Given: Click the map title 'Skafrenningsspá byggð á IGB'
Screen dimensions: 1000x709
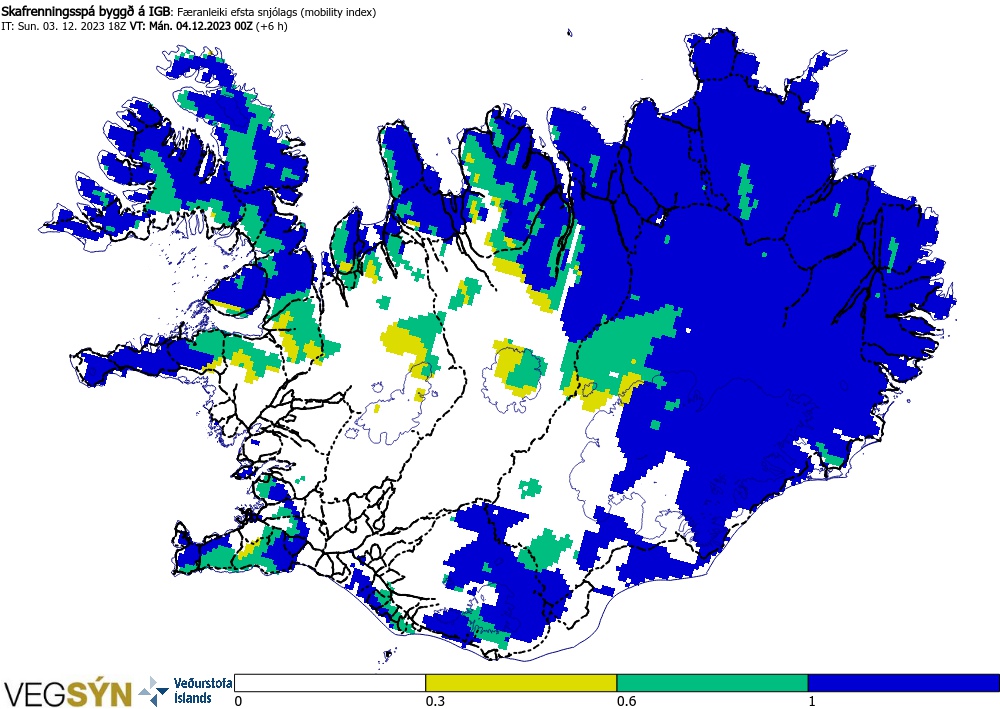Looking at the screenshot, I should point(86,12).
